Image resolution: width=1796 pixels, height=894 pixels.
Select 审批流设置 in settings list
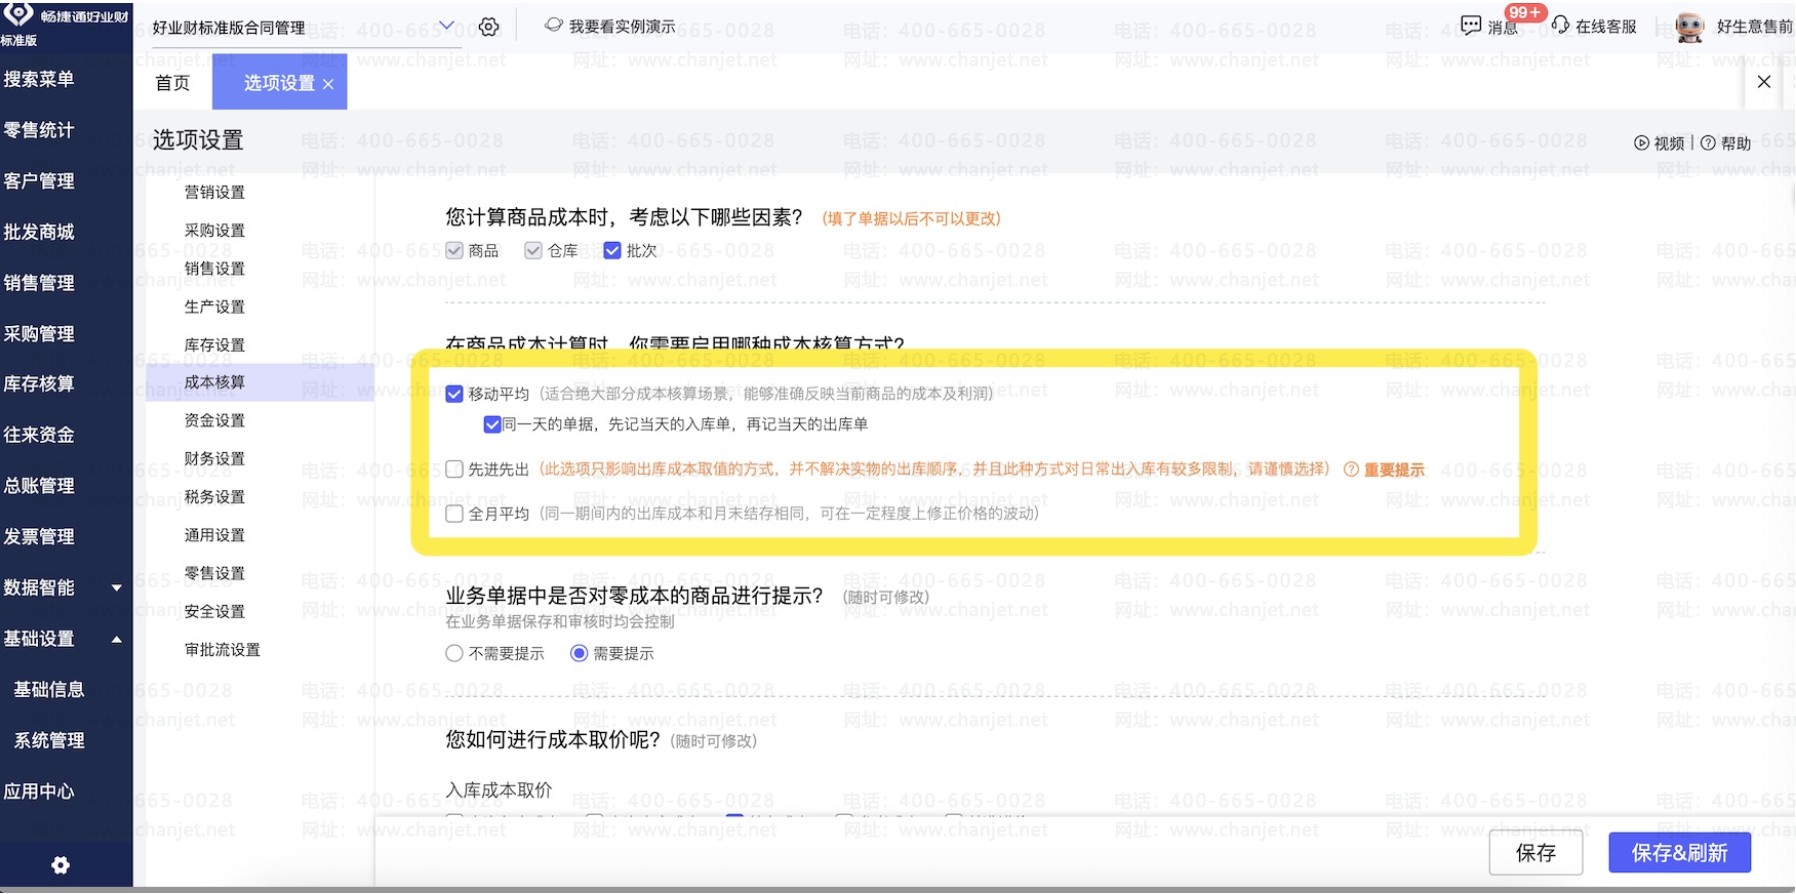pos(222,650)
